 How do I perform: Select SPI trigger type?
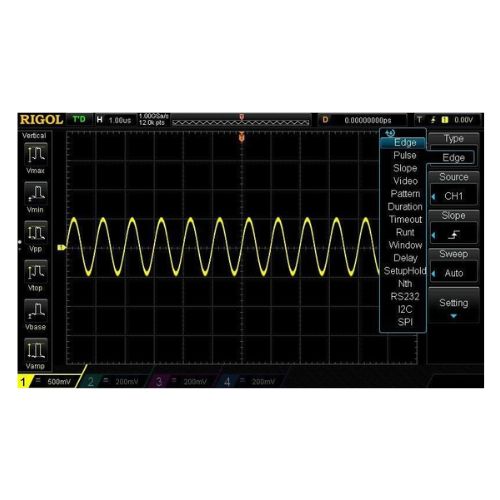tap(405, 322)
